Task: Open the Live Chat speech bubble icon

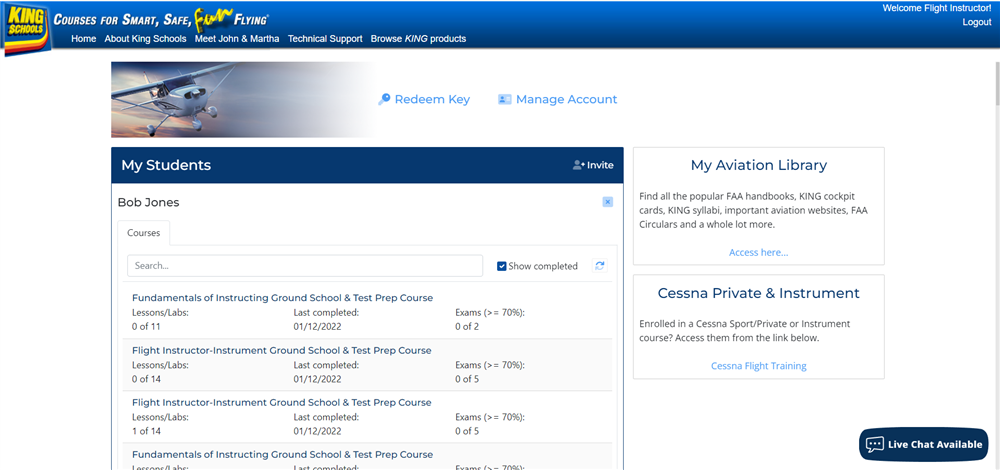Action: (x=875, y=444)
